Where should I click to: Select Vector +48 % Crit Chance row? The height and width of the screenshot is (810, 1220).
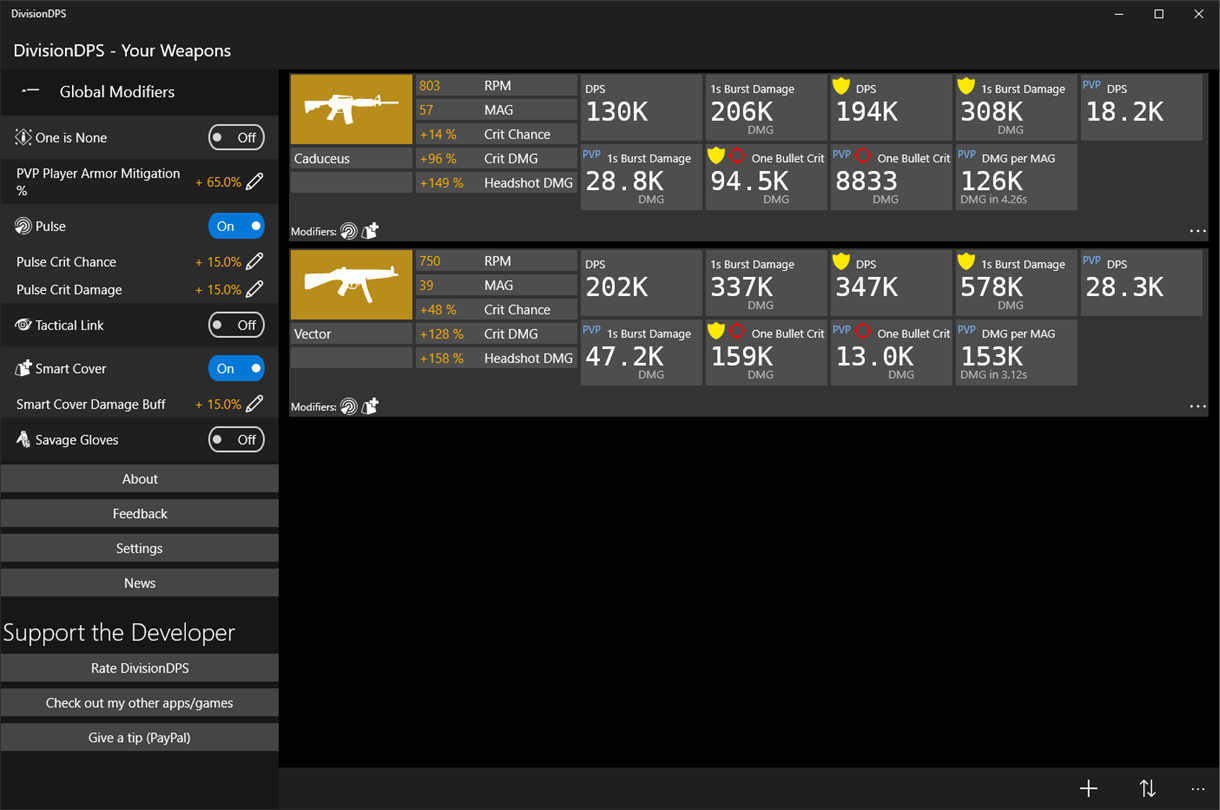pyautogui.click(x=496, y=309)
